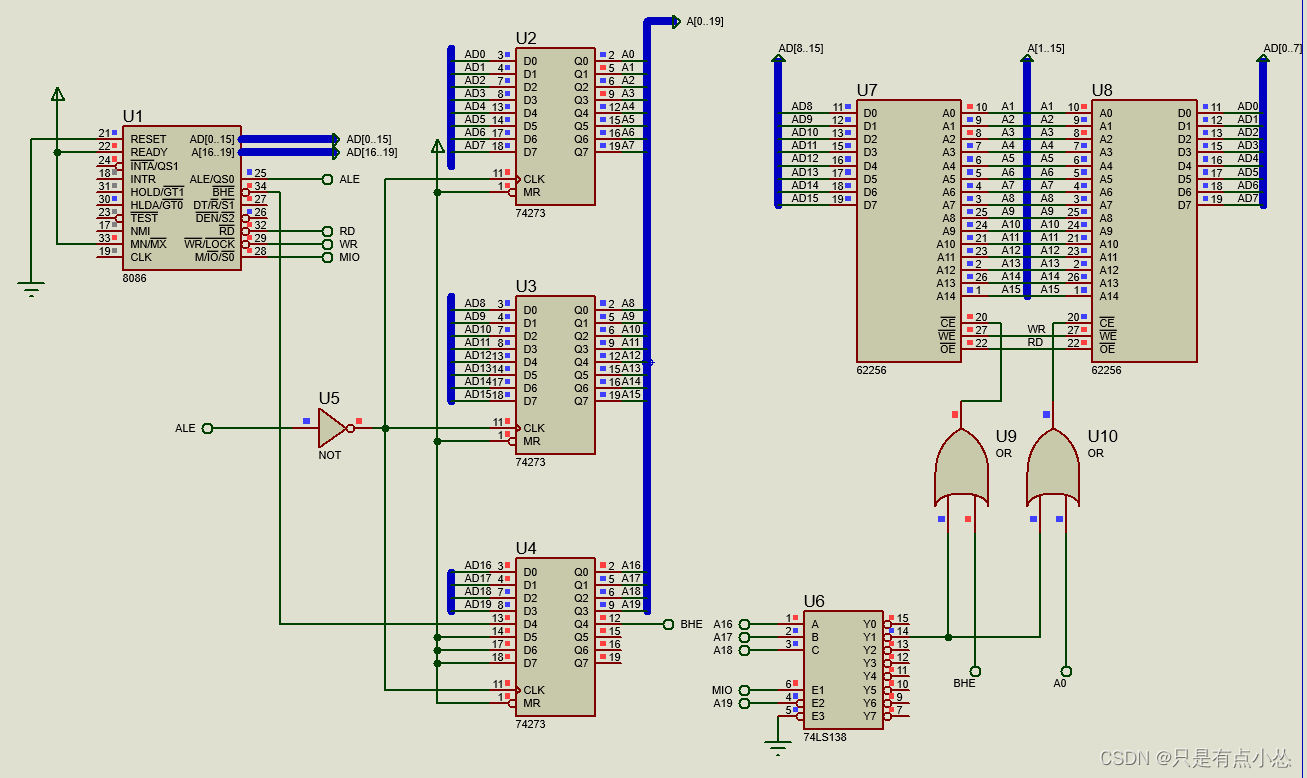
Task: Select the U4 74273 latch body
Action: click(555, 637)
